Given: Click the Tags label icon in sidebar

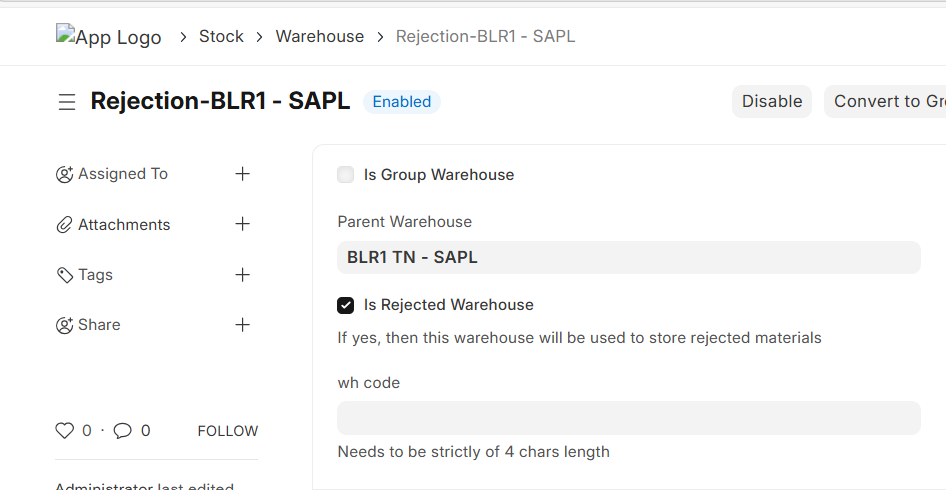Looking at the screenshot, I should point(65,275).
